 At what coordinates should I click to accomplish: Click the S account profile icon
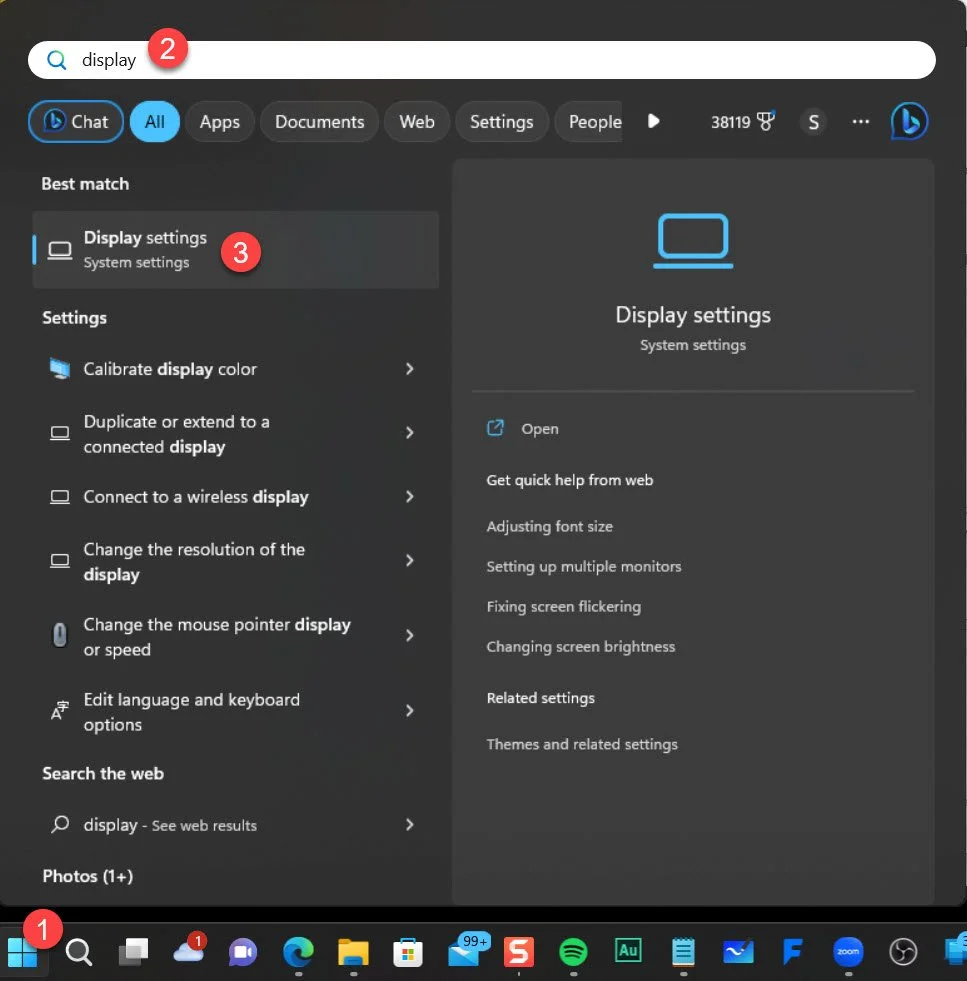tap(813, 121)
